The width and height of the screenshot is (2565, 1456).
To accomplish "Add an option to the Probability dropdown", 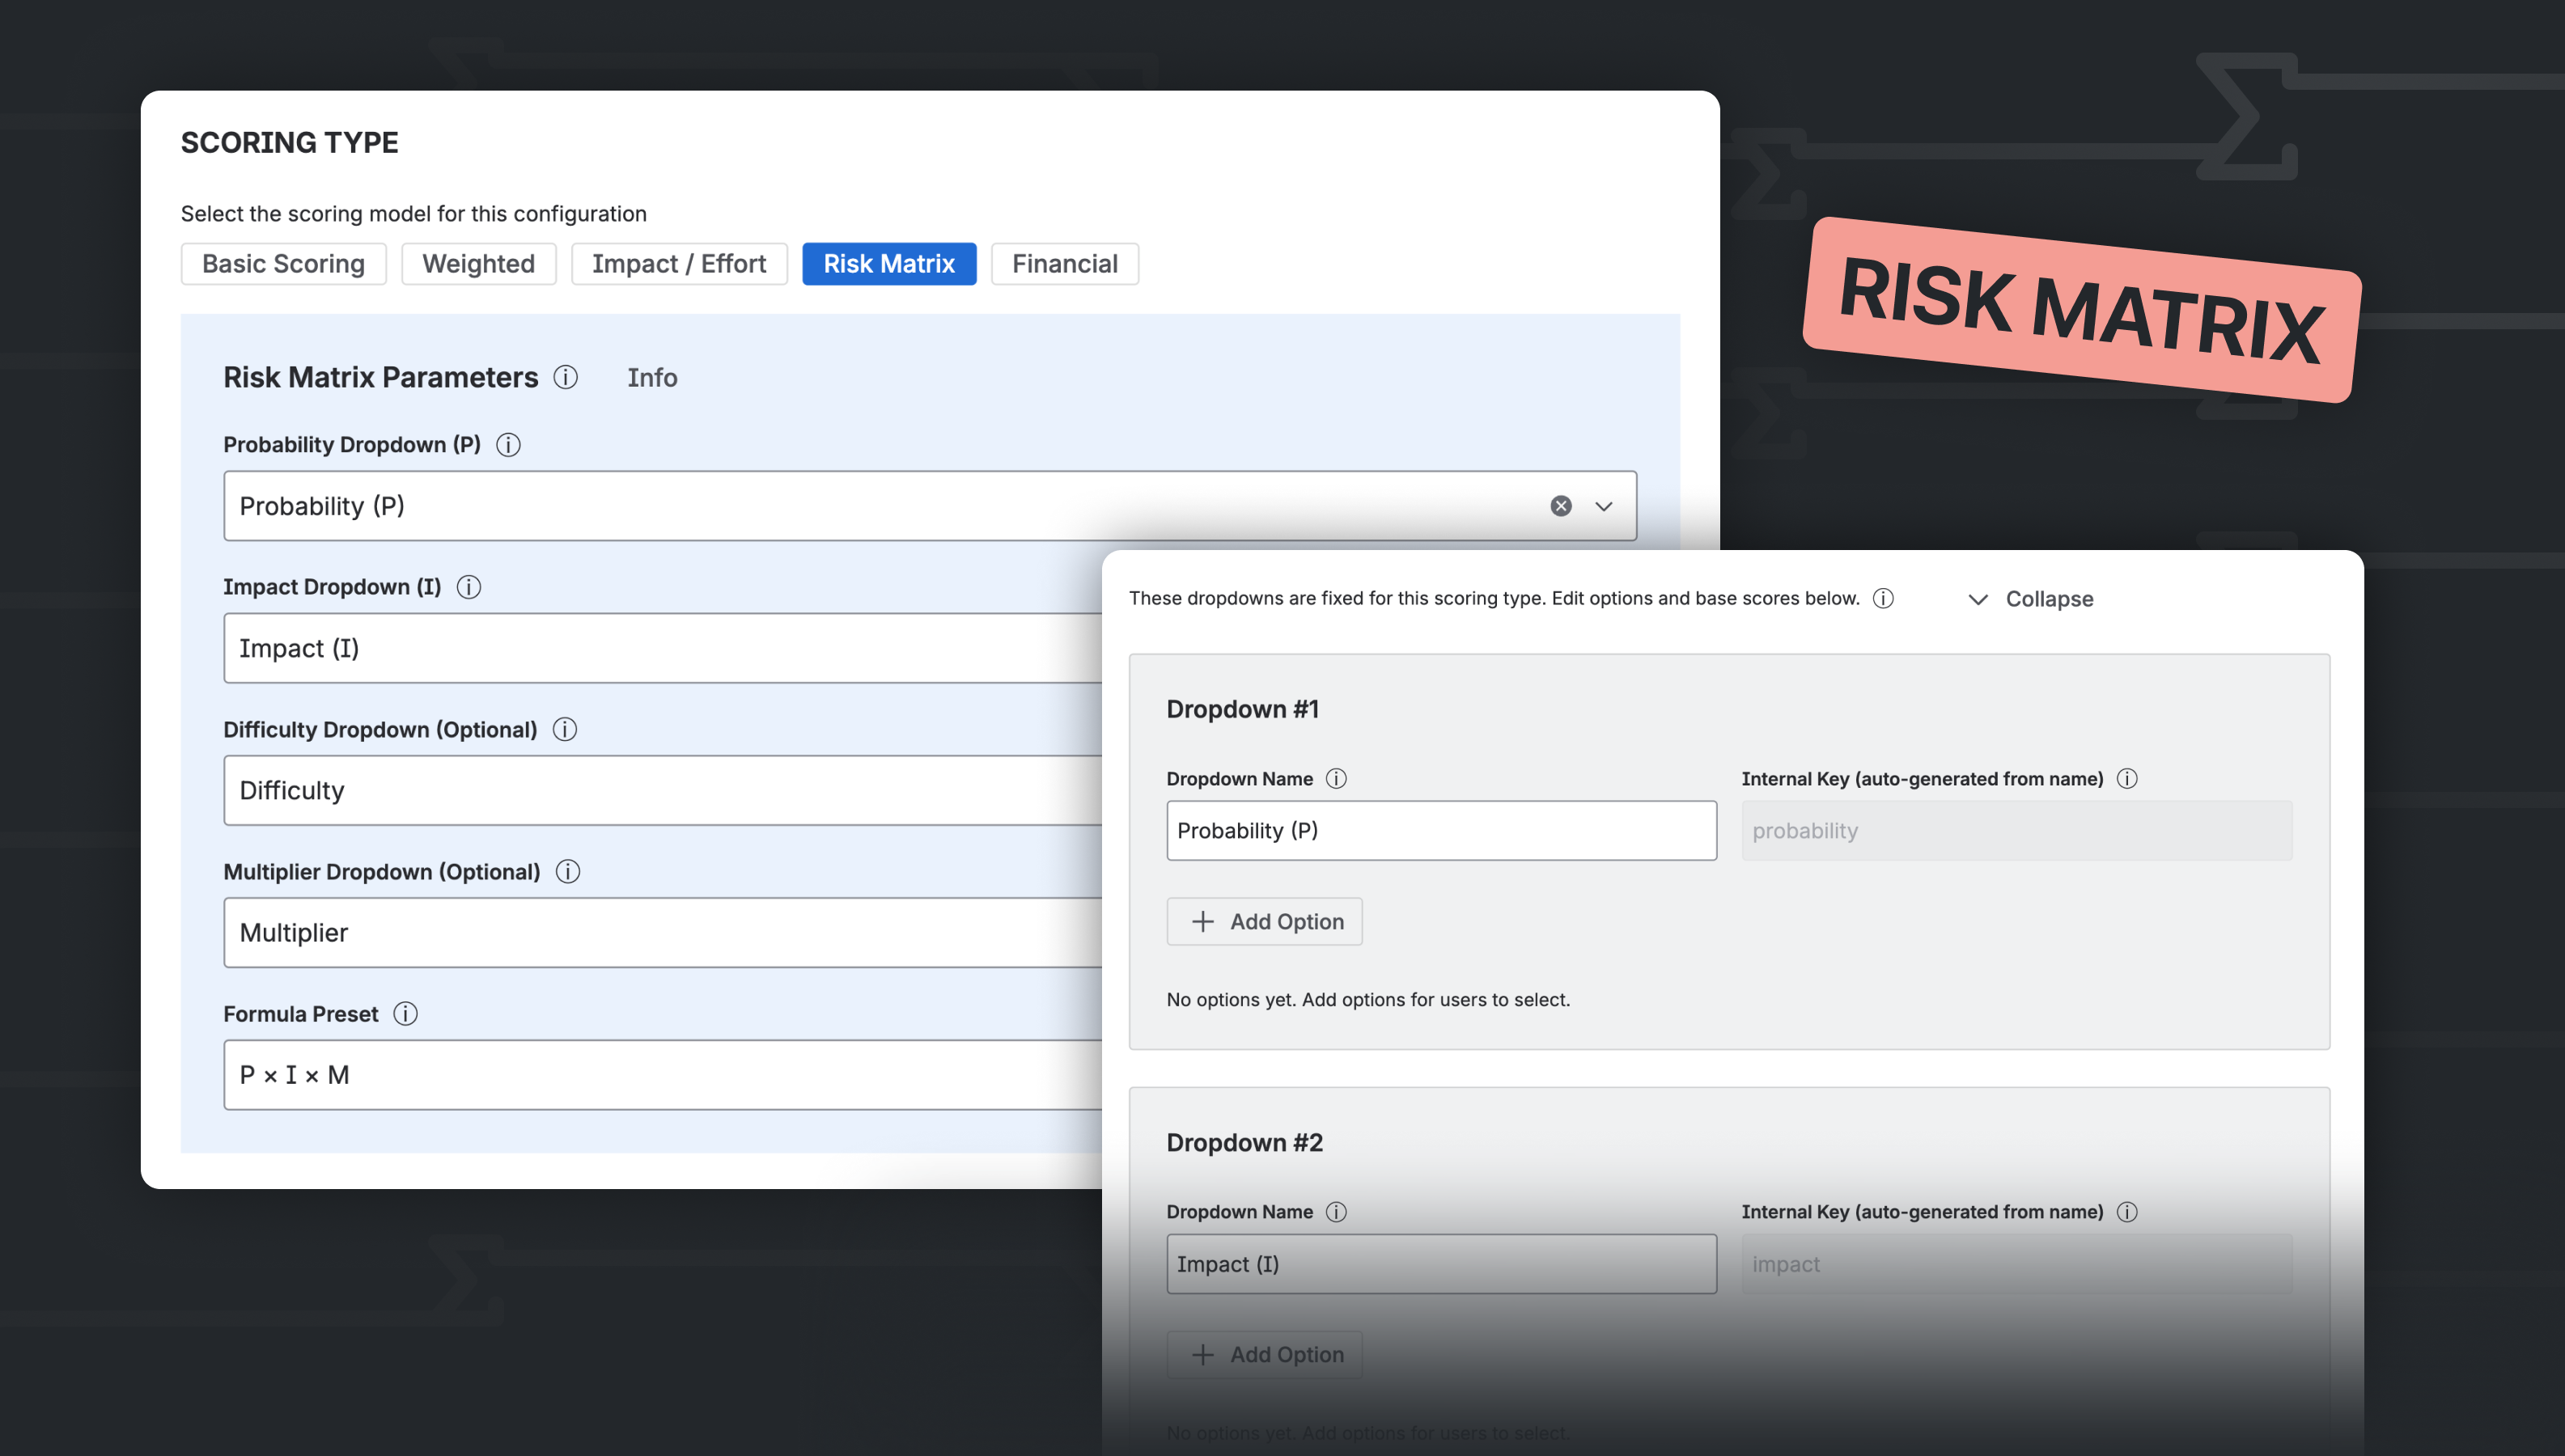I will 1264,921.
